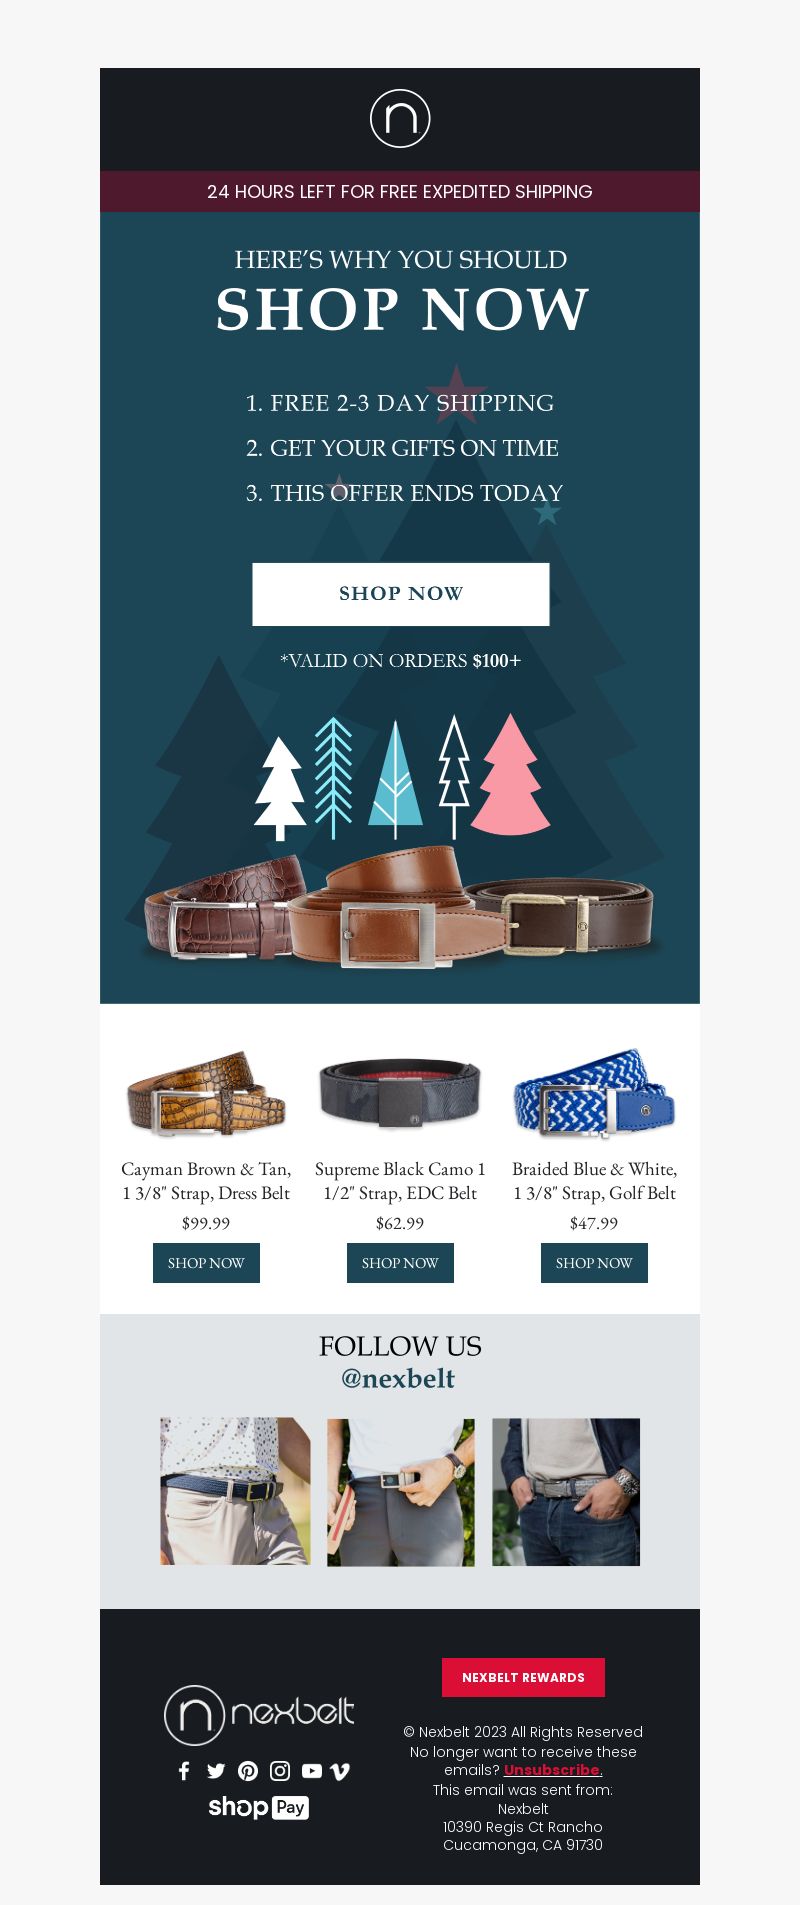Open the blue belt white pants photo
This screenshot has width=800, height=1905.
coord(235,1491)
